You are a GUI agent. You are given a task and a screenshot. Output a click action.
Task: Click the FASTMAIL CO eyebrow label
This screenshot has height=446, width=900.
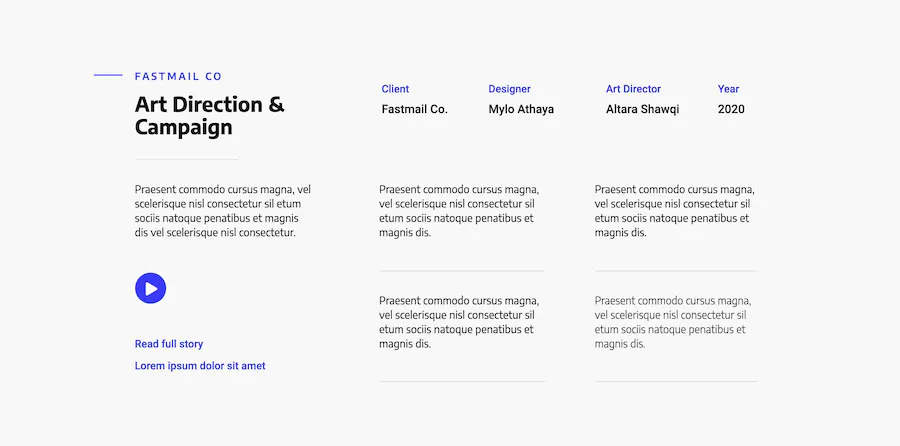178,76
